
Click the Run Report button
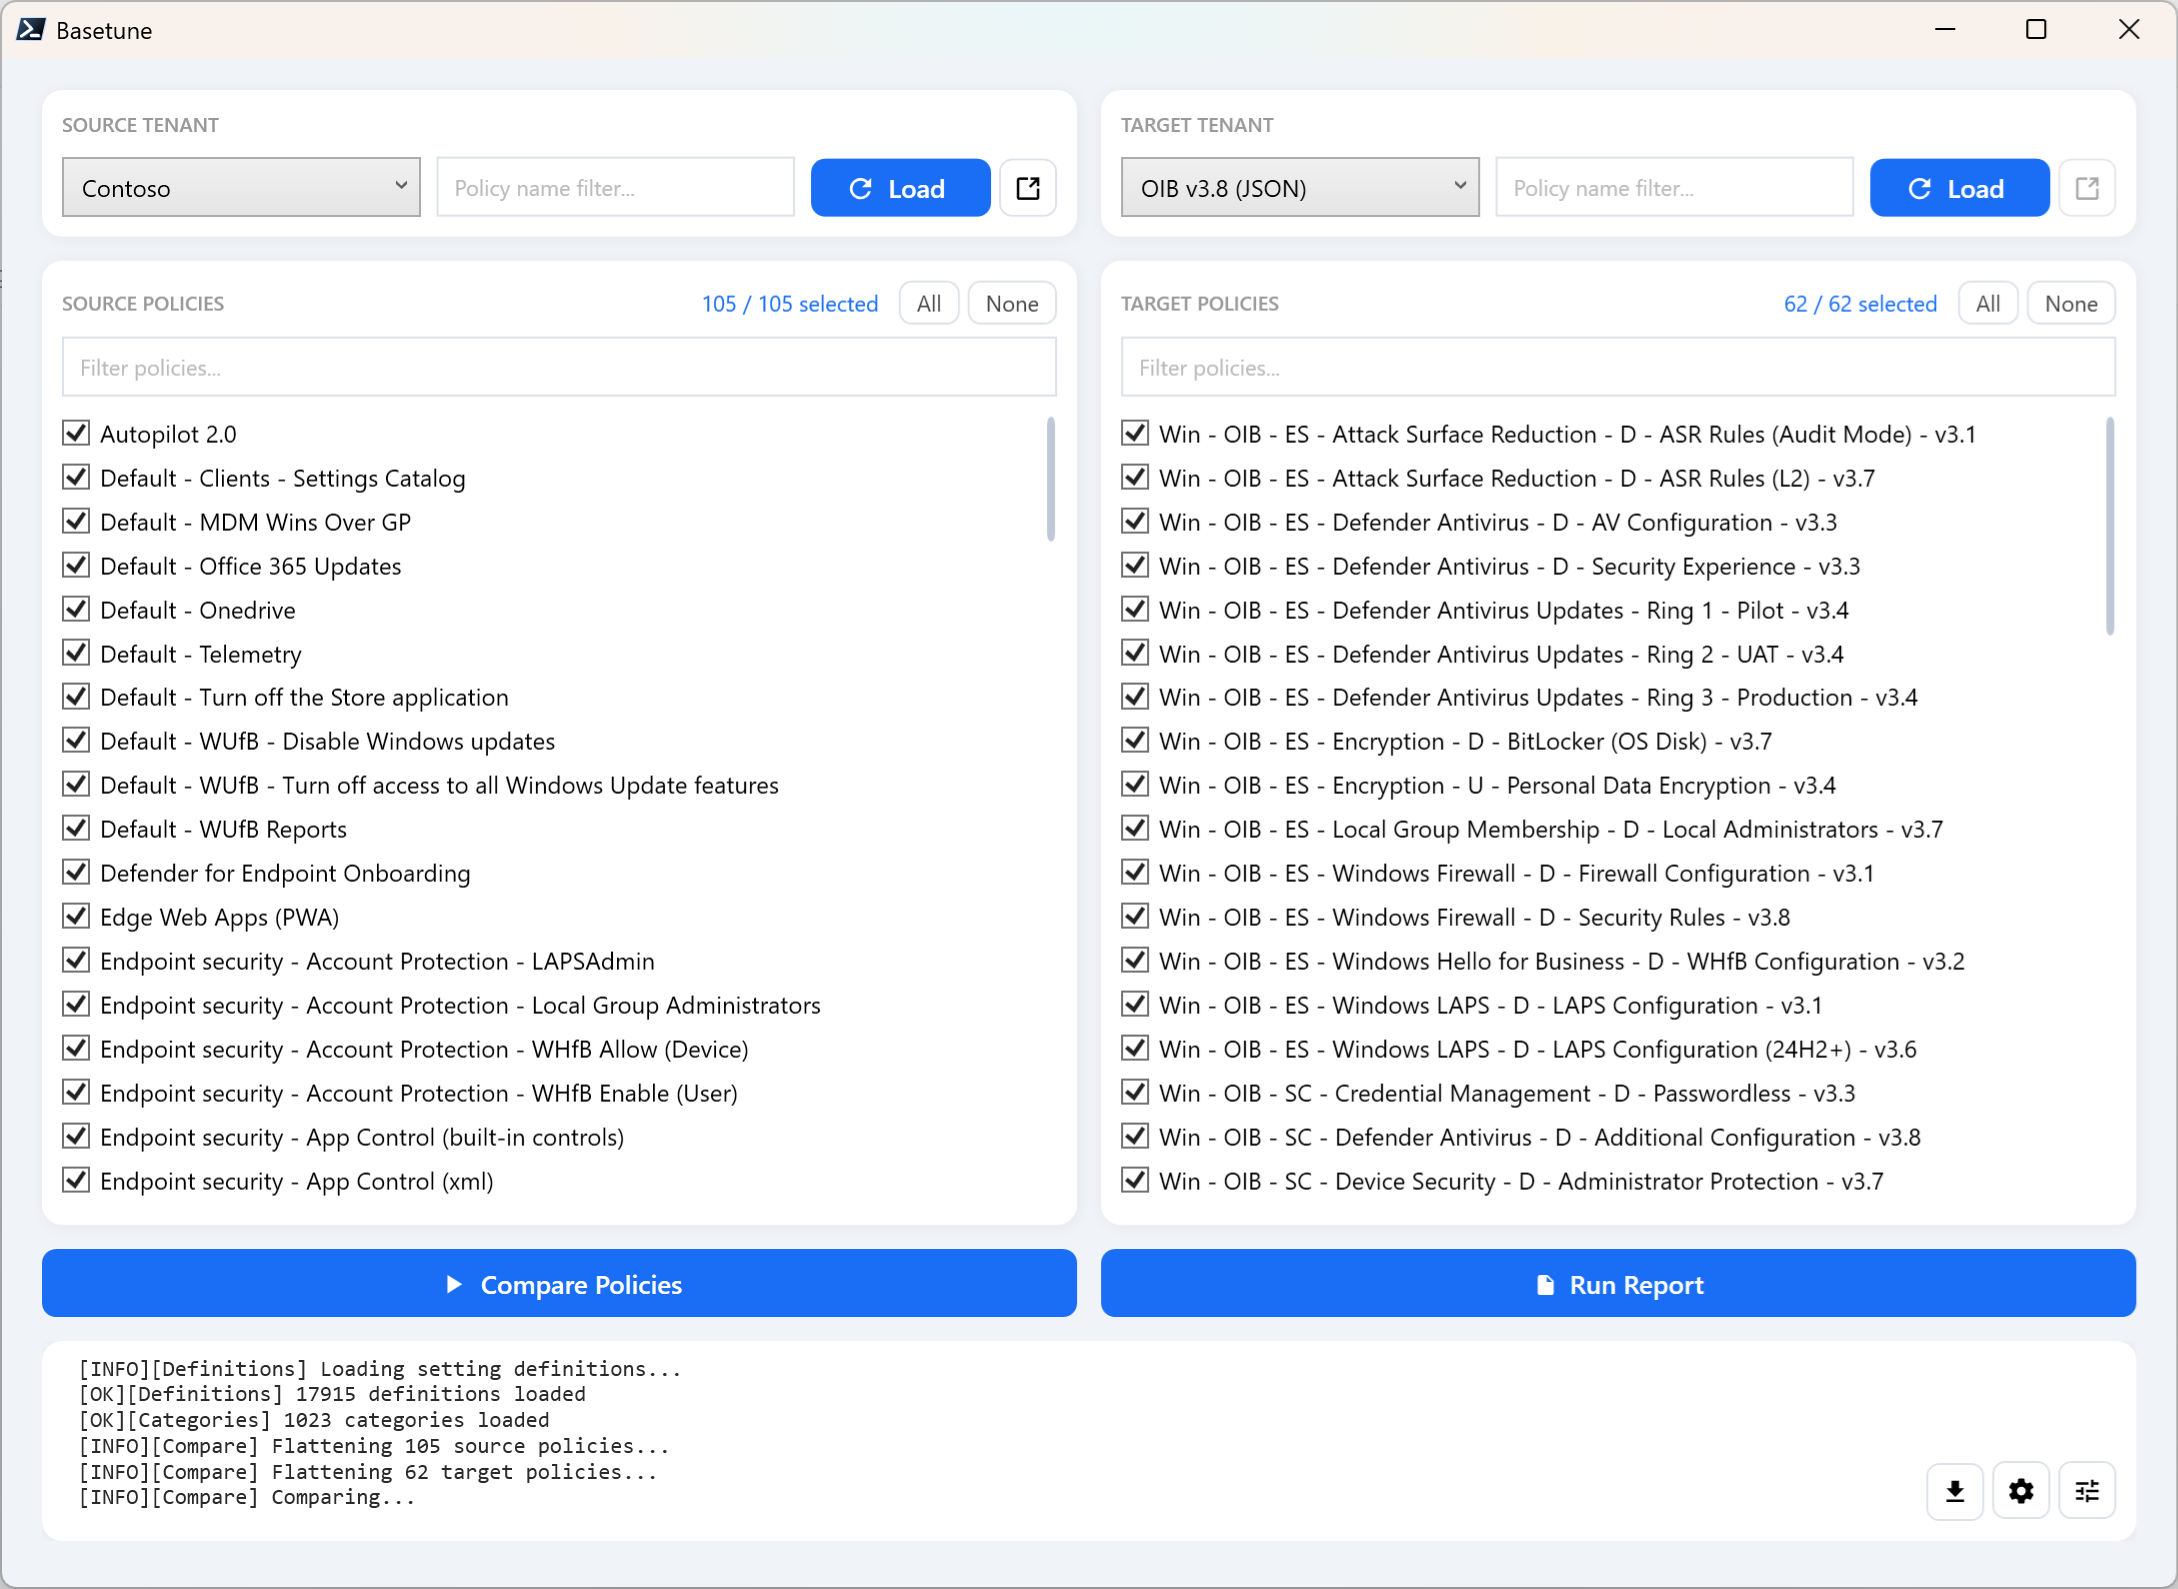(1618, 1284)
